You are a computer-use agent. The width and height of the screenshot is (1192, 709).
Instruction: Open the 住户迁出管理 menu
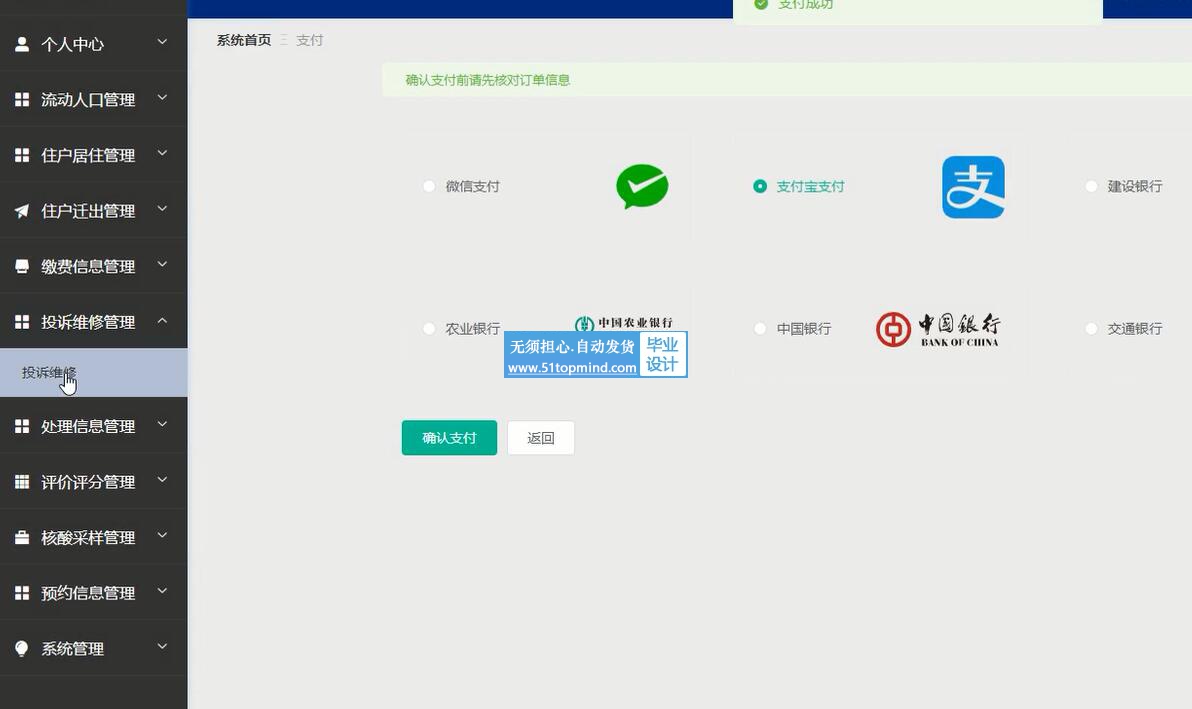94,210
